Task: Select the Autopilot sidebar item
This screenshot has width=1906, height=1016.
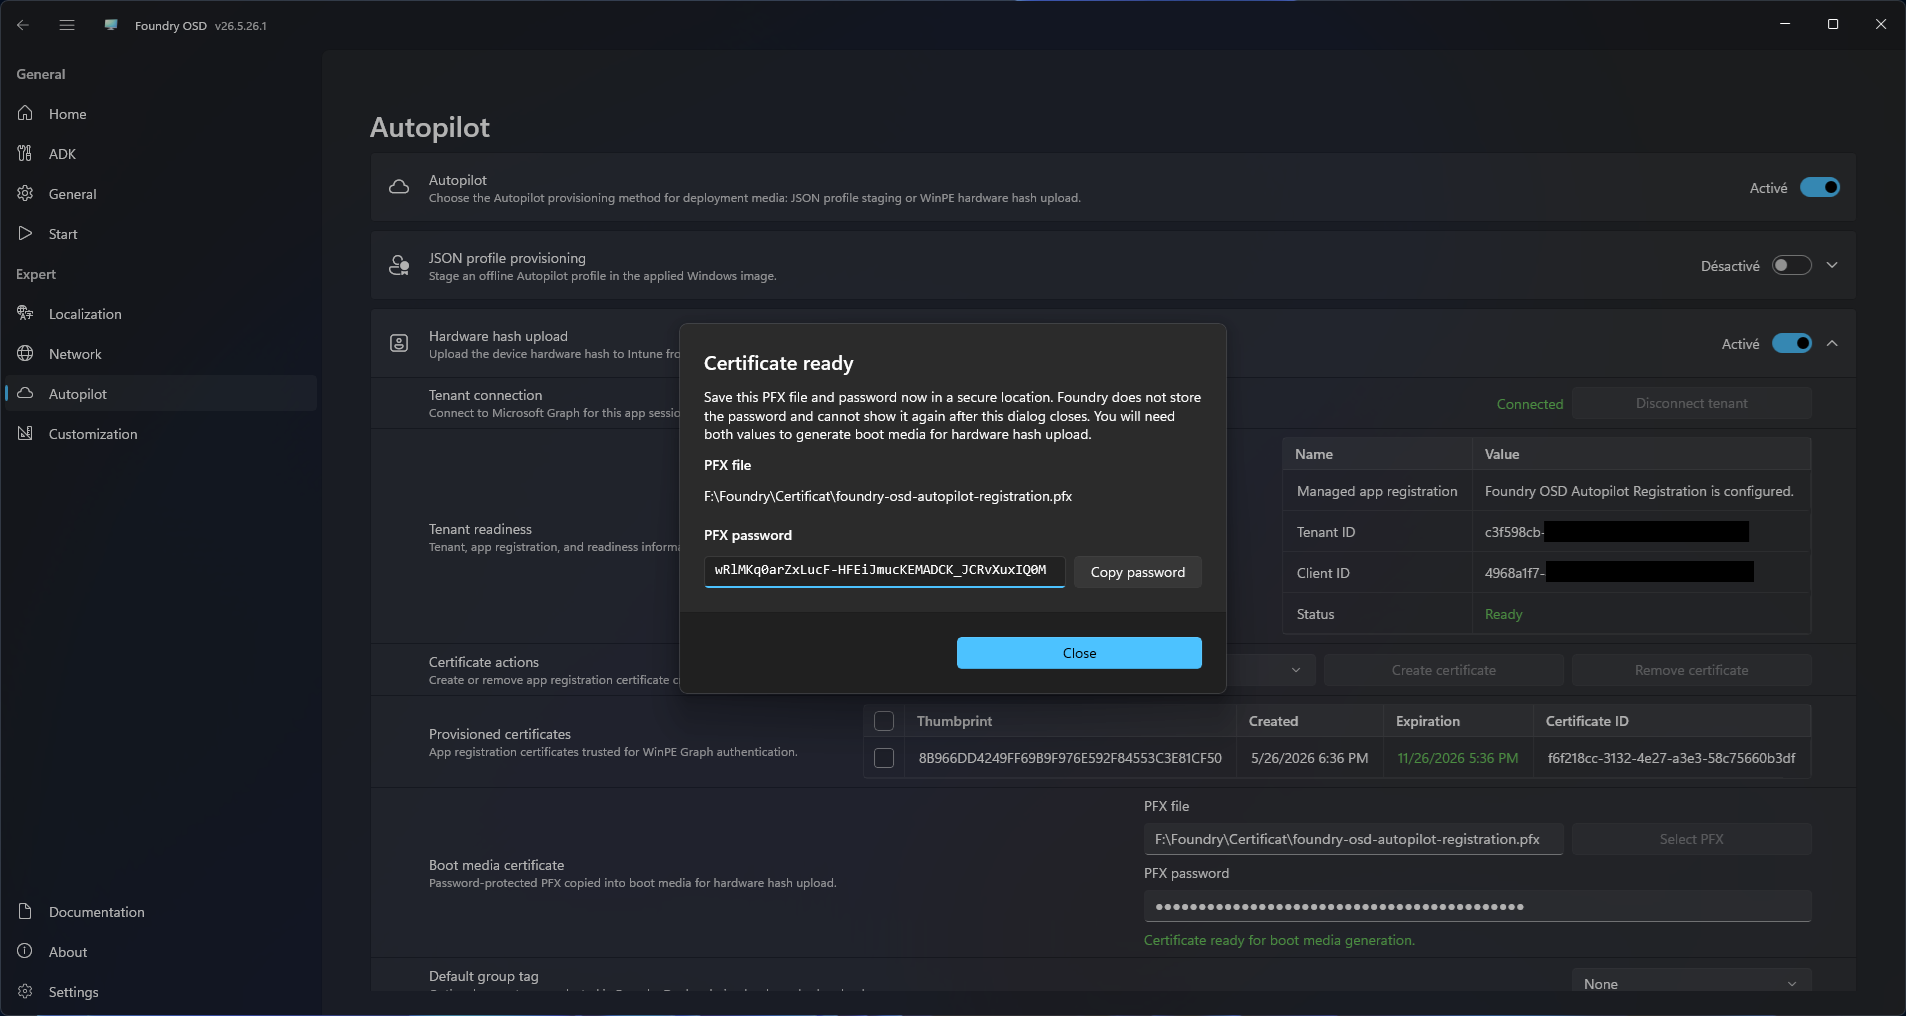Action: click(161, 394)
